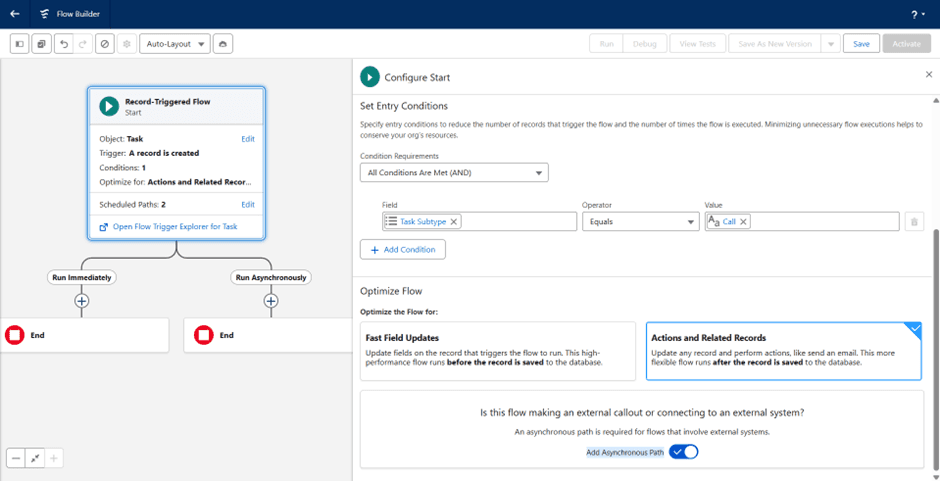Click the Activate button
Image resolution: width=940 pixels, height=481 pixels.
[906, 44]
